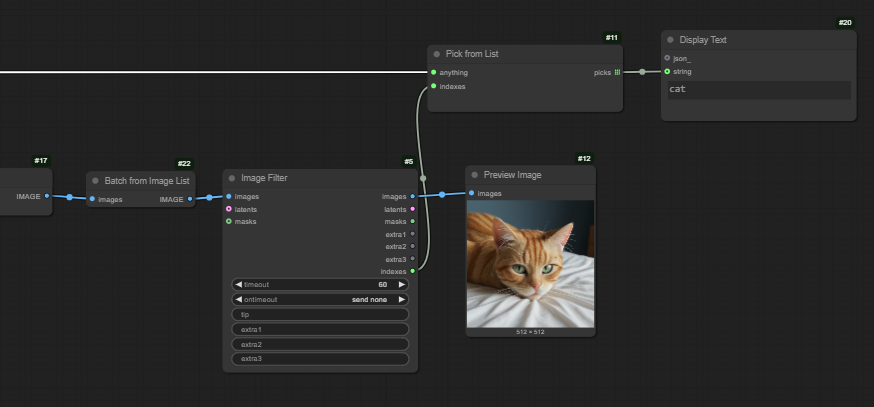Click the 'images' input socket on Preview Image

(x=472, y=193)
